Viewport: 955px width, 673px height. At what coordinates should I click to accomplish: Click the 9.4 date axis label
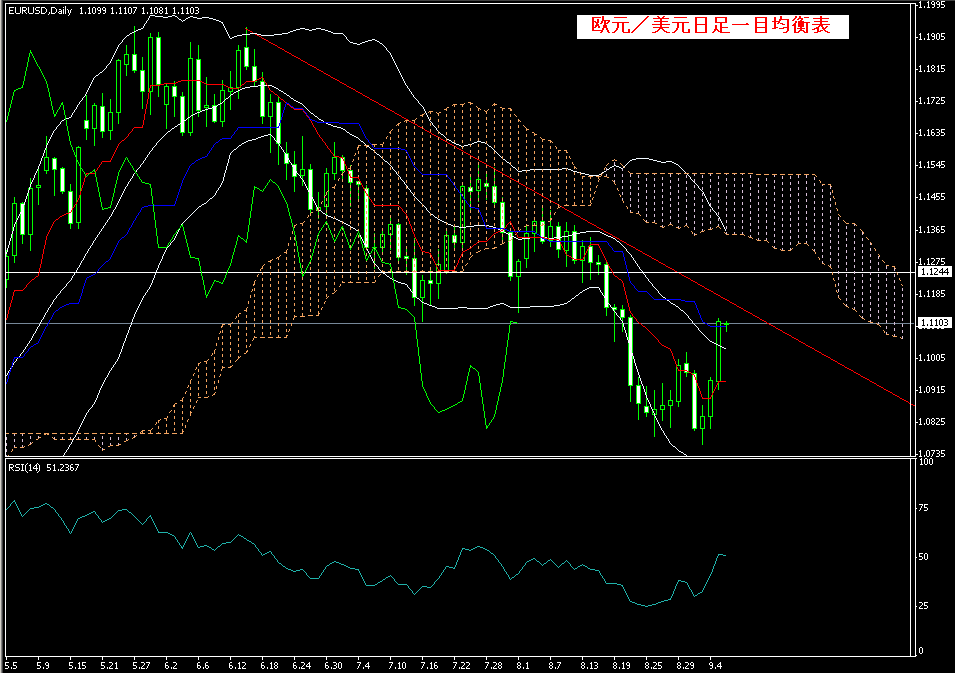coord(716,666)
